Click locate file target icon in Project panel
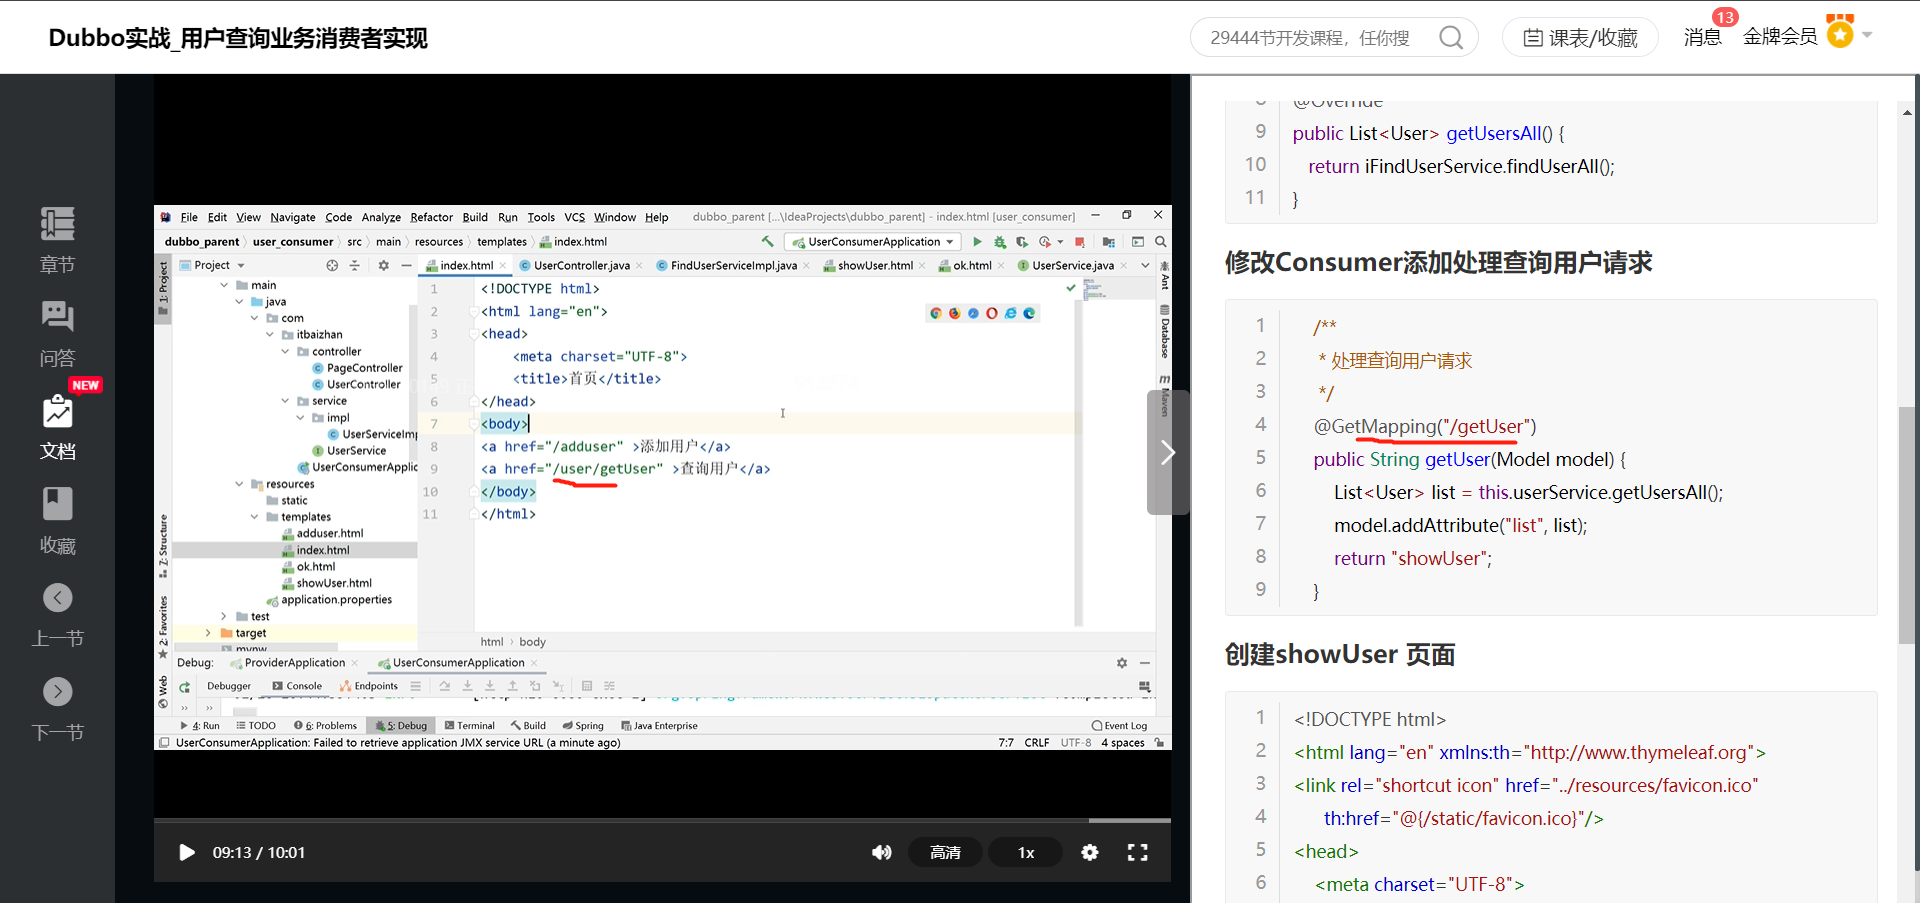Screen dimensions: 1920x903 (x=332, y=265)
